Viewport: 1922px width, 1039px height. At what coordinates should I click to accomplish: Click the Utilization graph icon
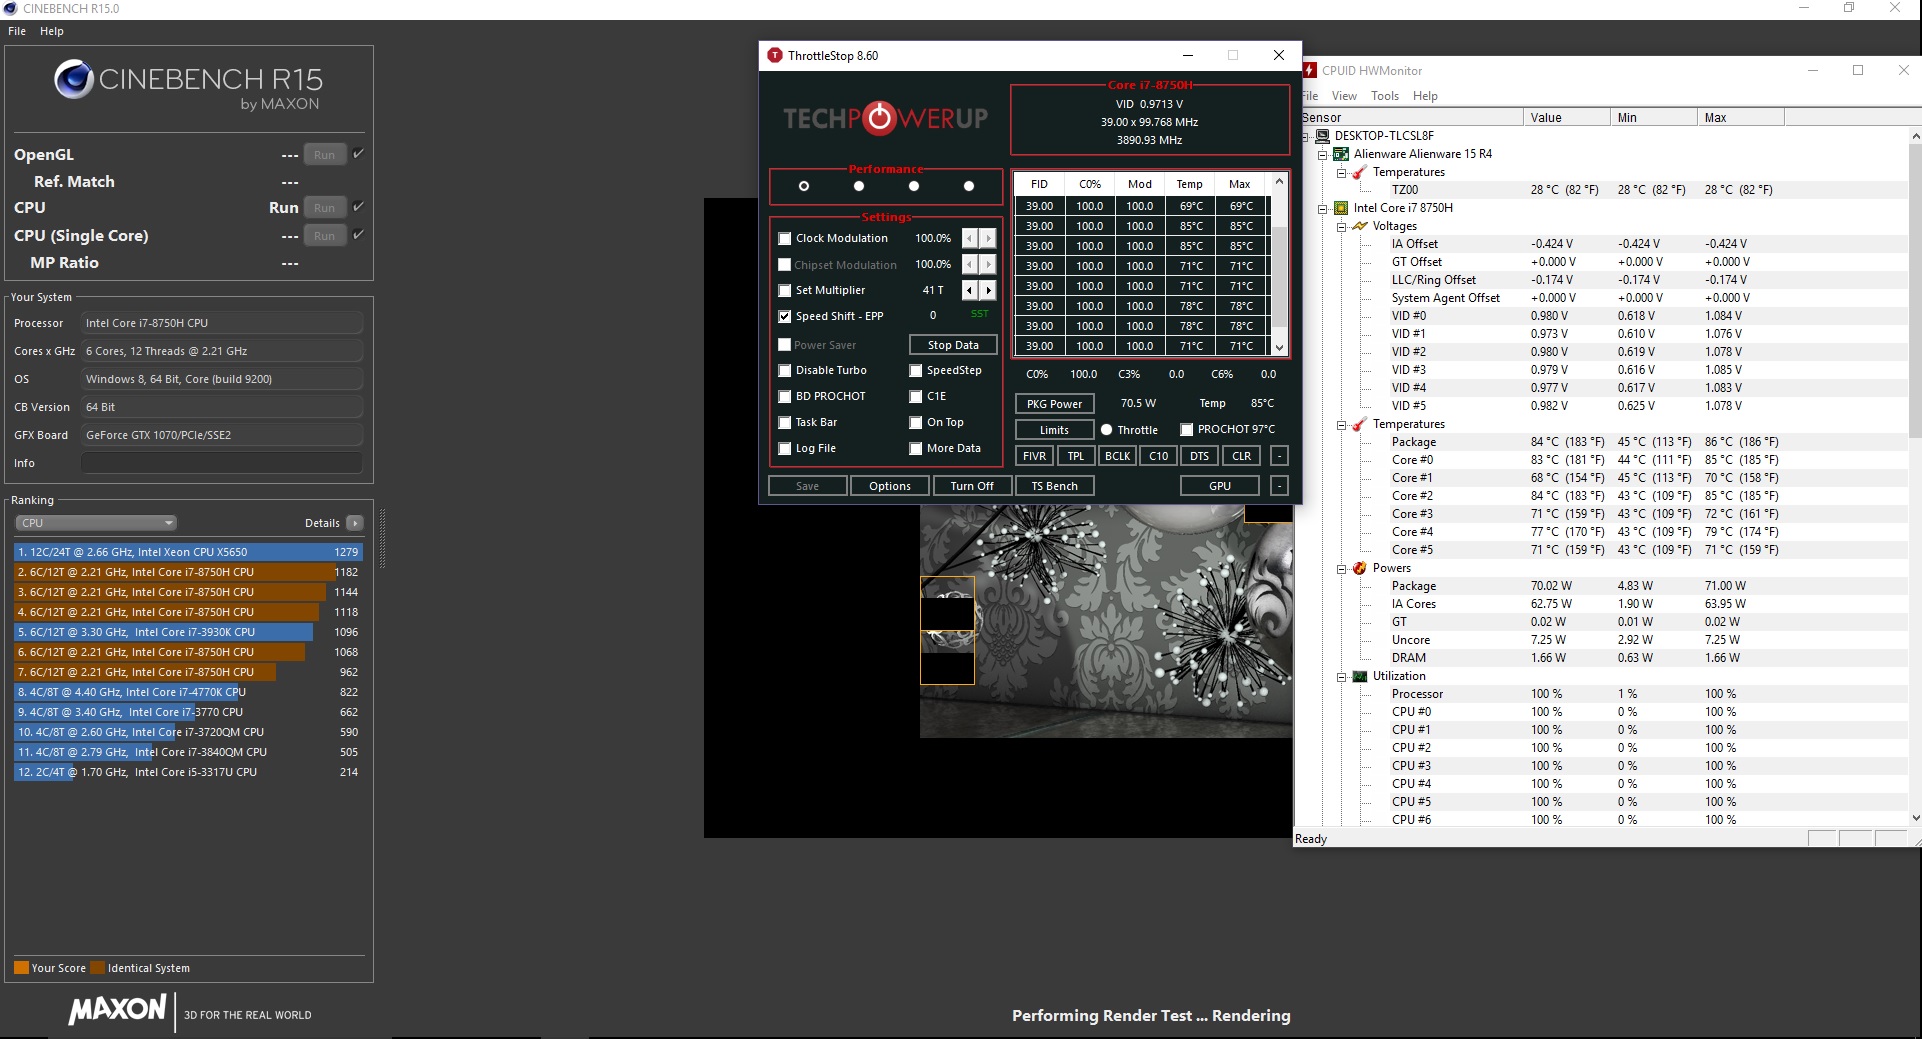click(x=1360, y=676)
